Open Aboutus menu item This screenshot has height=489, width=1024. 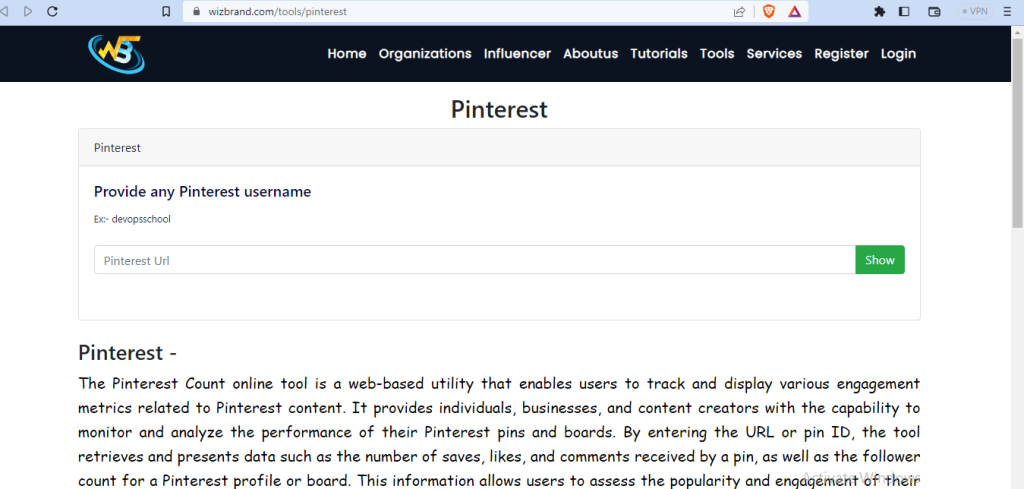590,54
